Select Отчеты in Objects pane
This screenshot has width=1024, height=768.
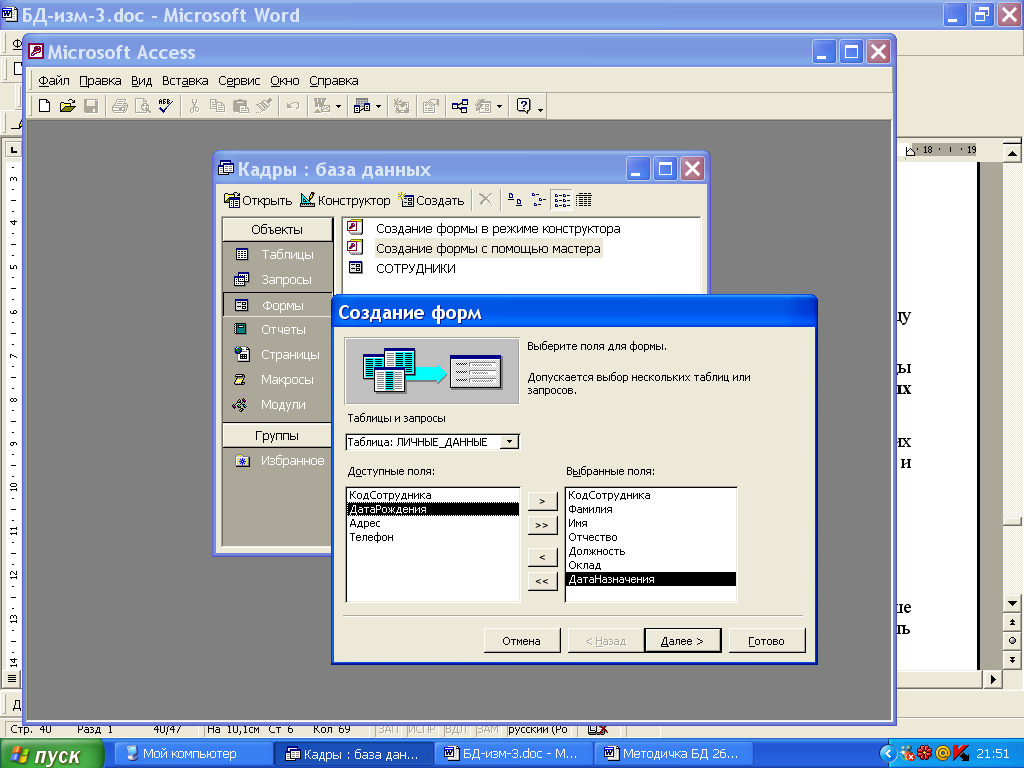click(278, 330)
